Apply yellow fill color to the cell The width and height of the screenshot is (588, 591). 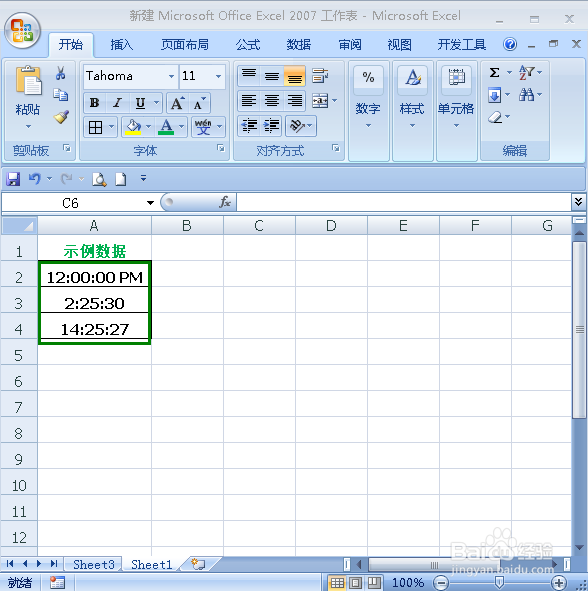pos(133,127)
